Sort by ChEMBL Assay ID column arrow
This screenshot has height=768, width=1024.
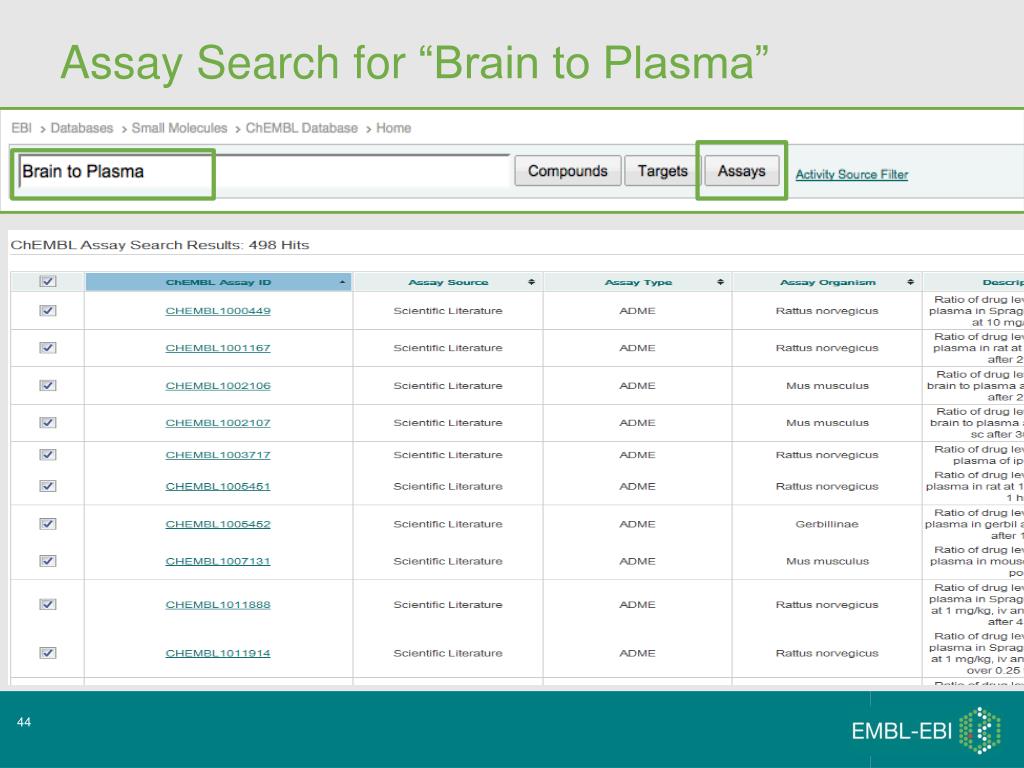(343, 282)
